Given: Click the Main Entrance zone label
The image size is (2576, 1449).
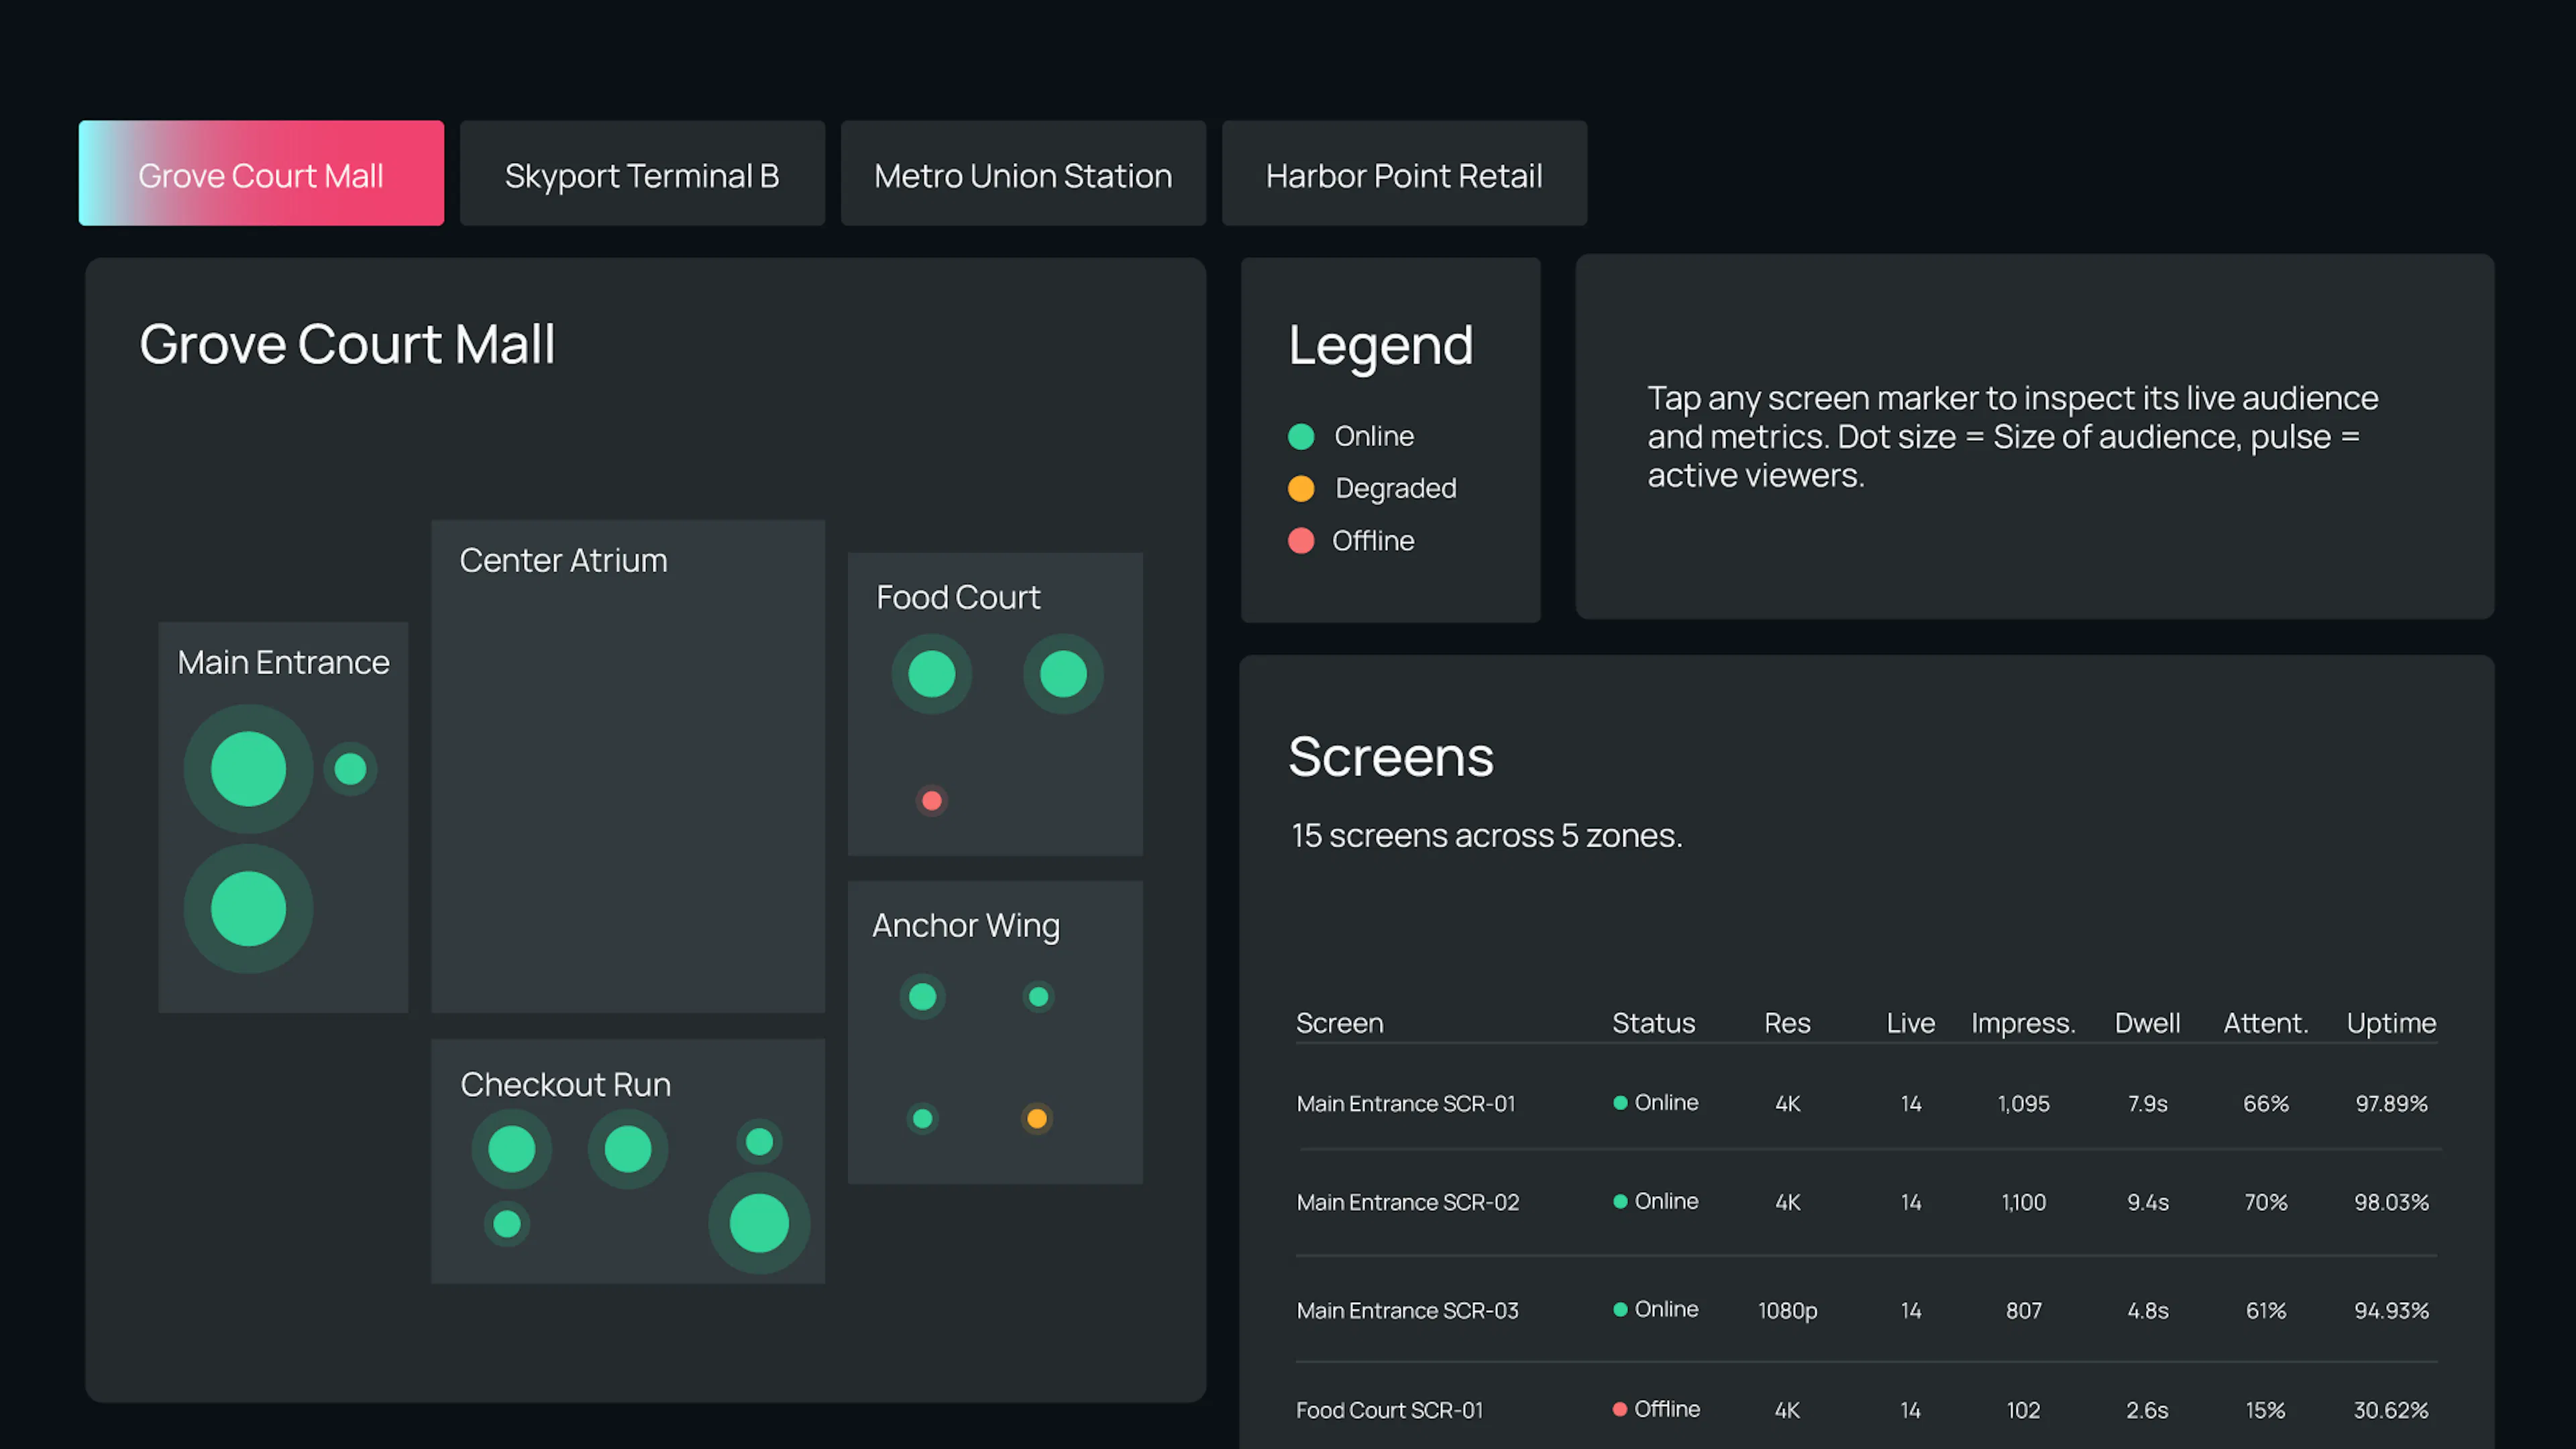Looking at the screenshot, I should (283, 663).
